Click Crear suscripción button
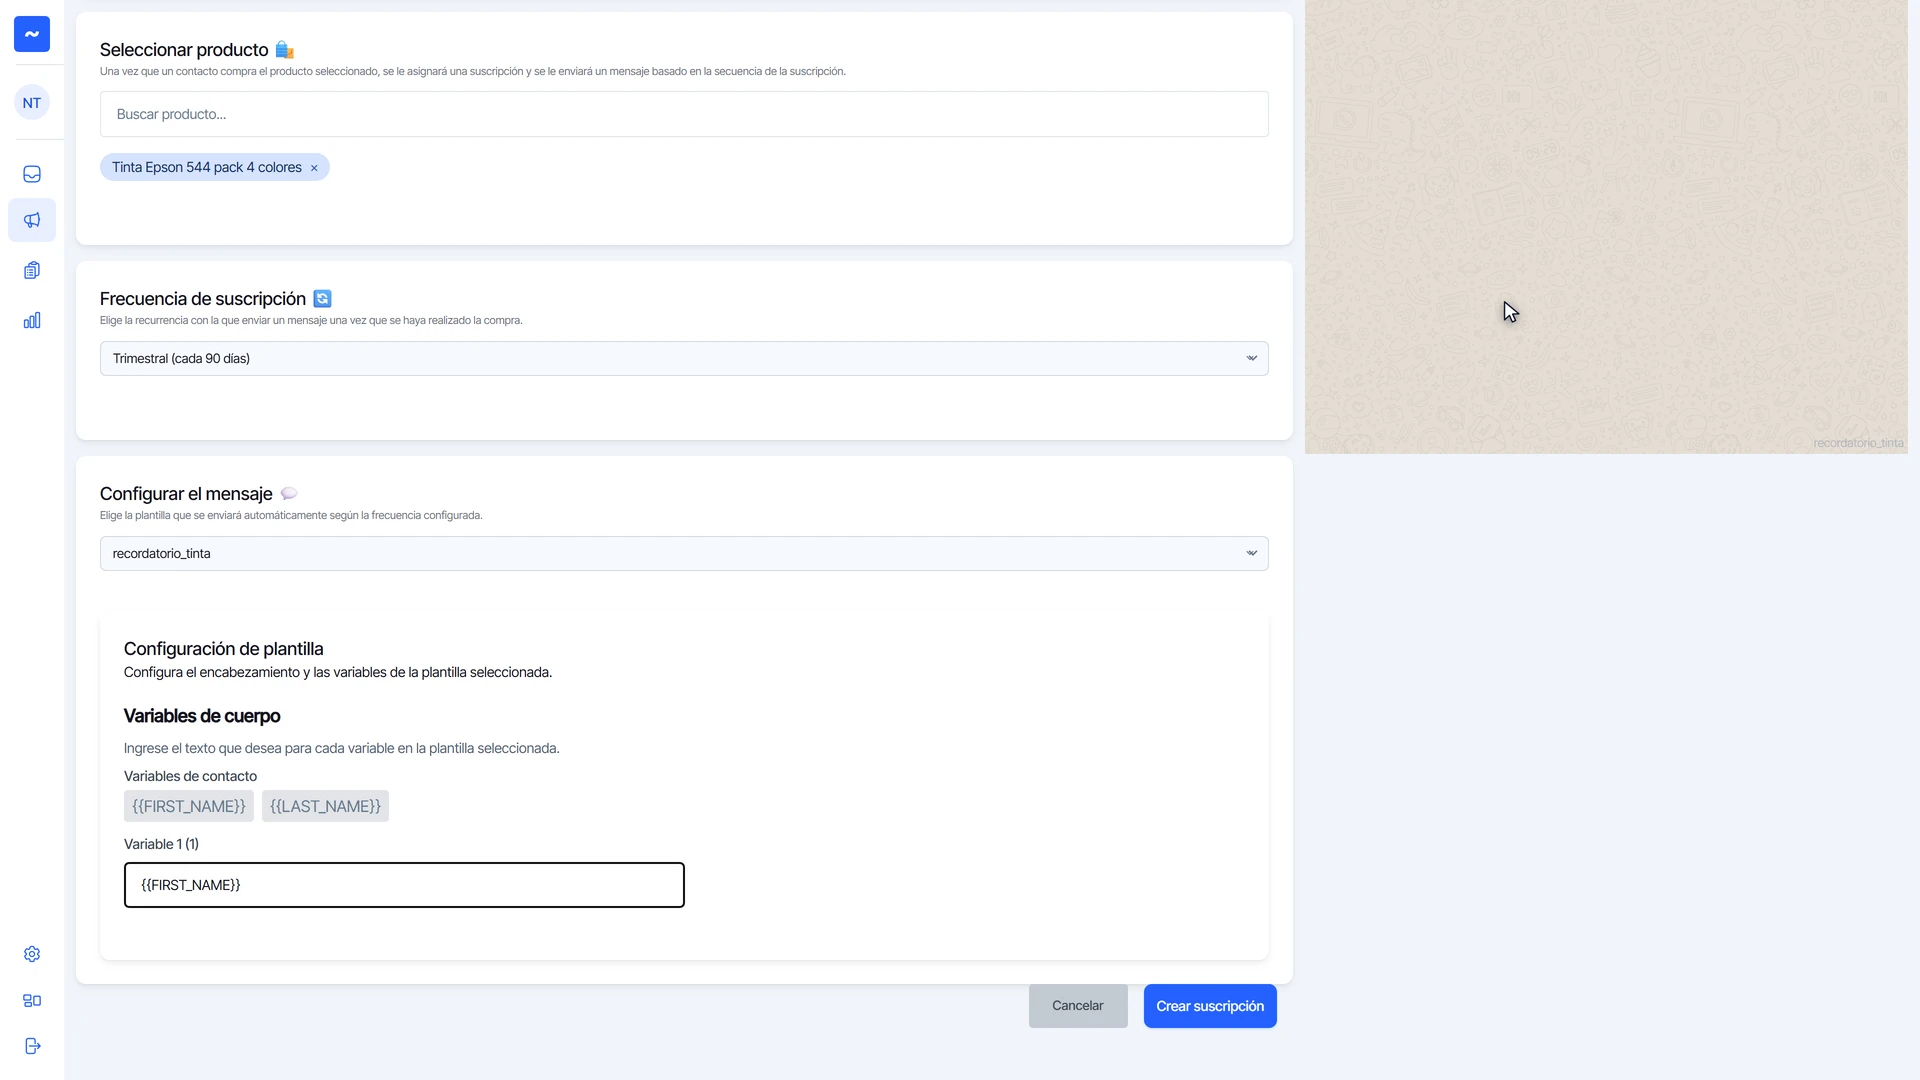This screenshot has width=1920, height=1080. coord(1210,1006)
